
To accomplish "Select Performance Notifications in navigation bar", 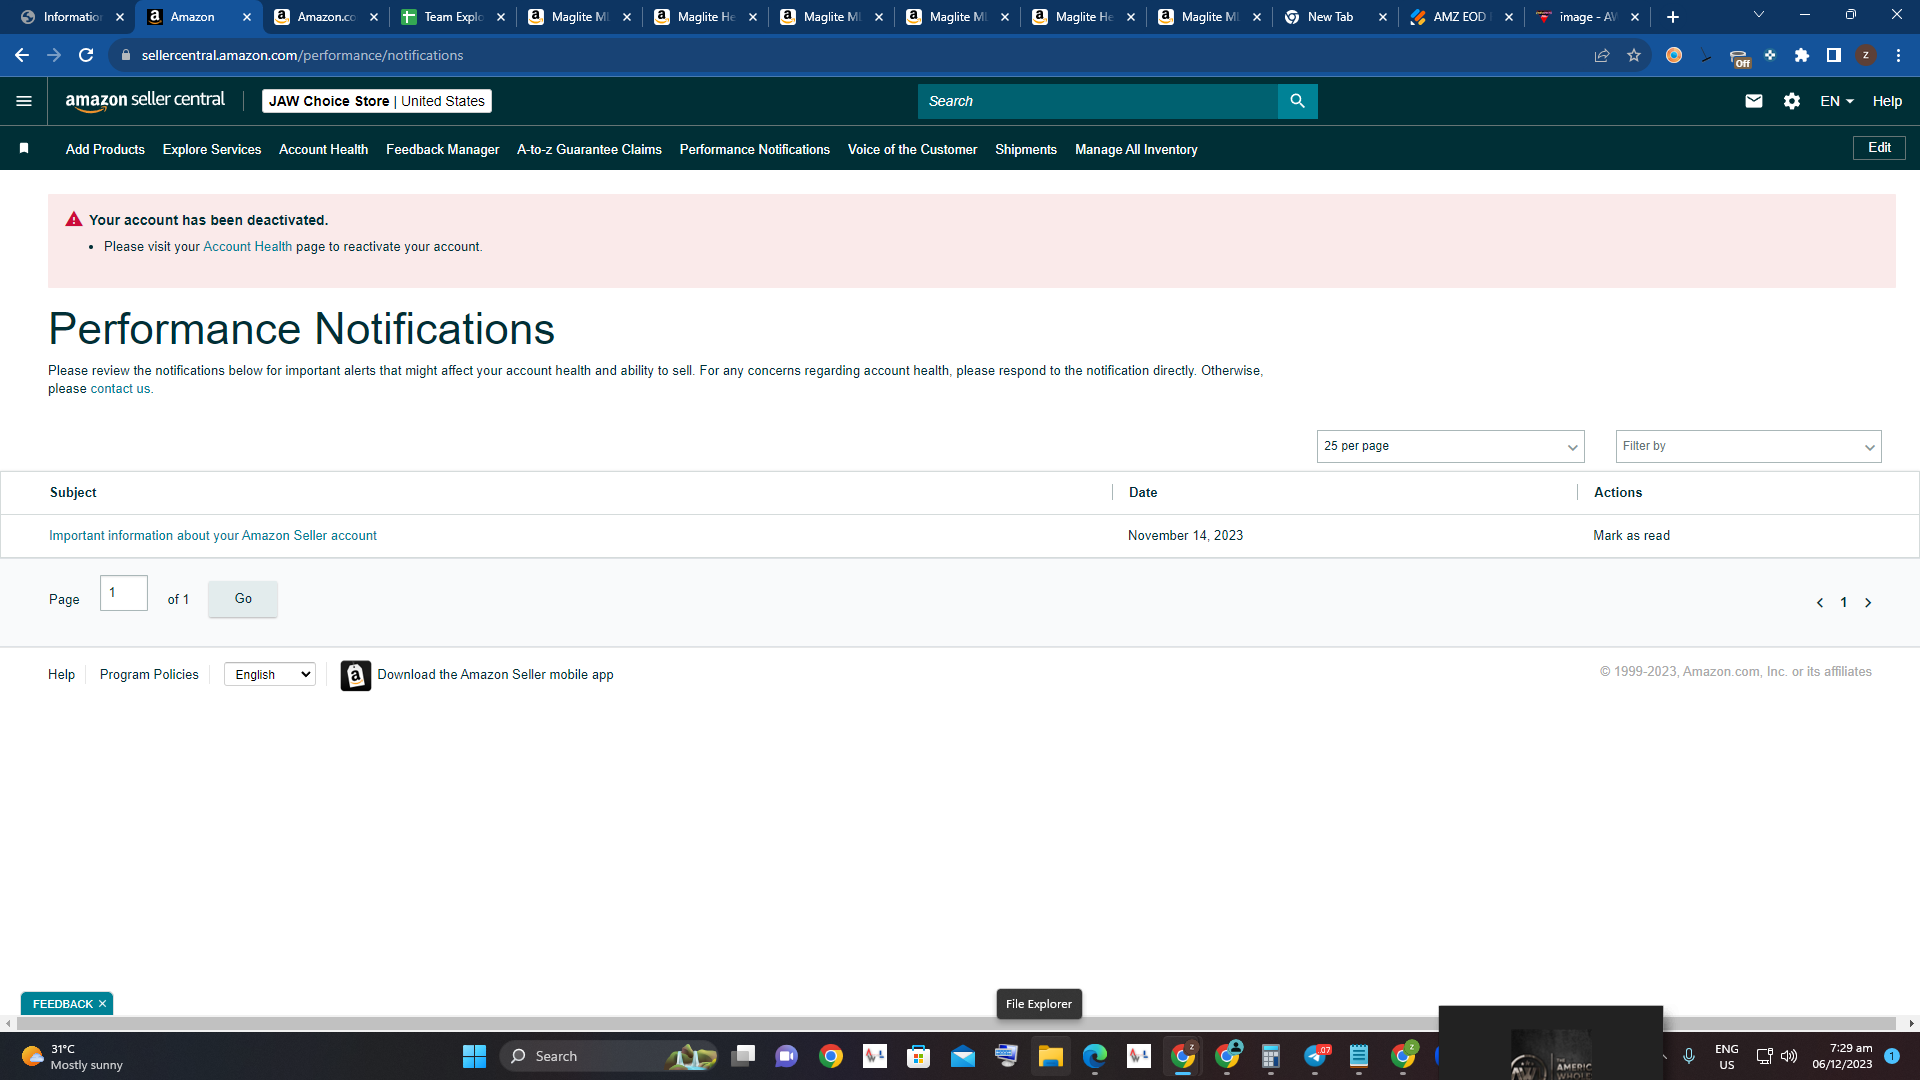I will click(x=755, y=149).
